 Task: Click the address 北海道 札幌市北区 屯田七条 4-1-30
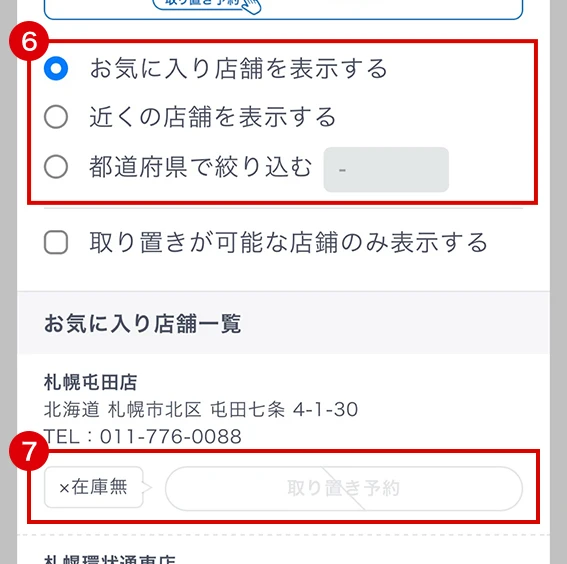click(x=201, y=409)
